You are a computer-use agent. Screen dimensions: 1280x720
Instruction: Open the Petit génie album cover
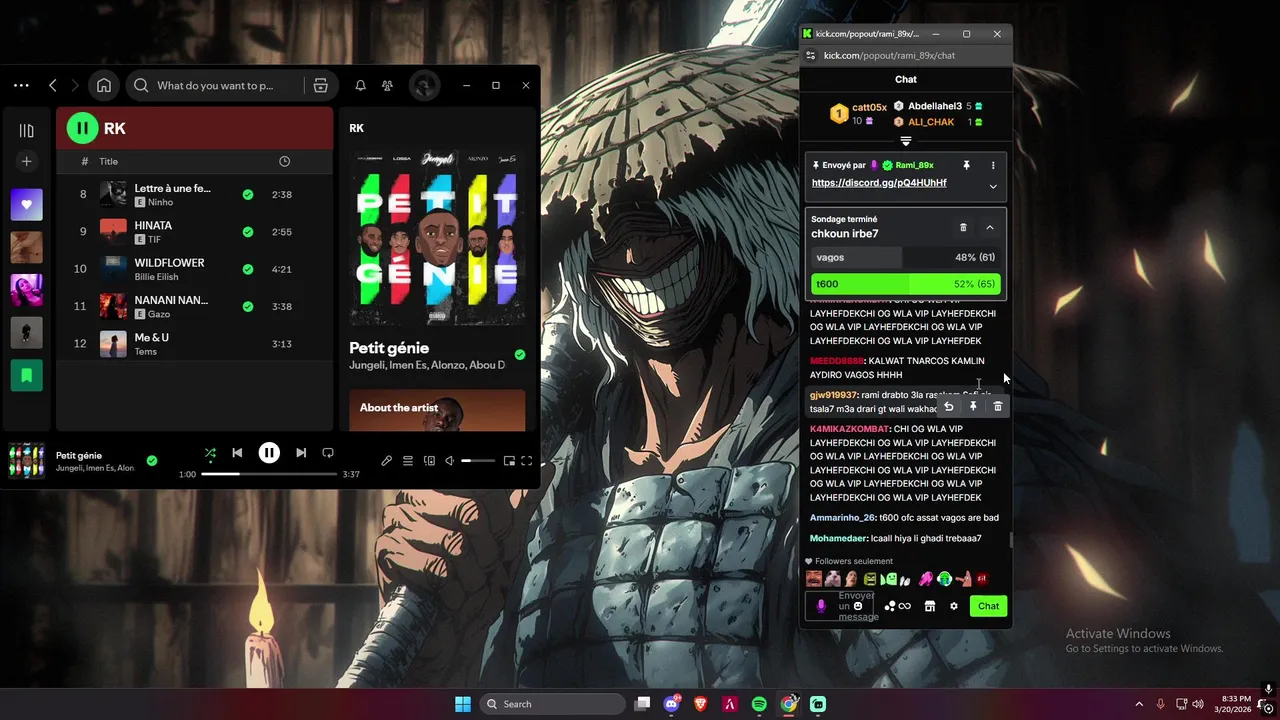437,237
